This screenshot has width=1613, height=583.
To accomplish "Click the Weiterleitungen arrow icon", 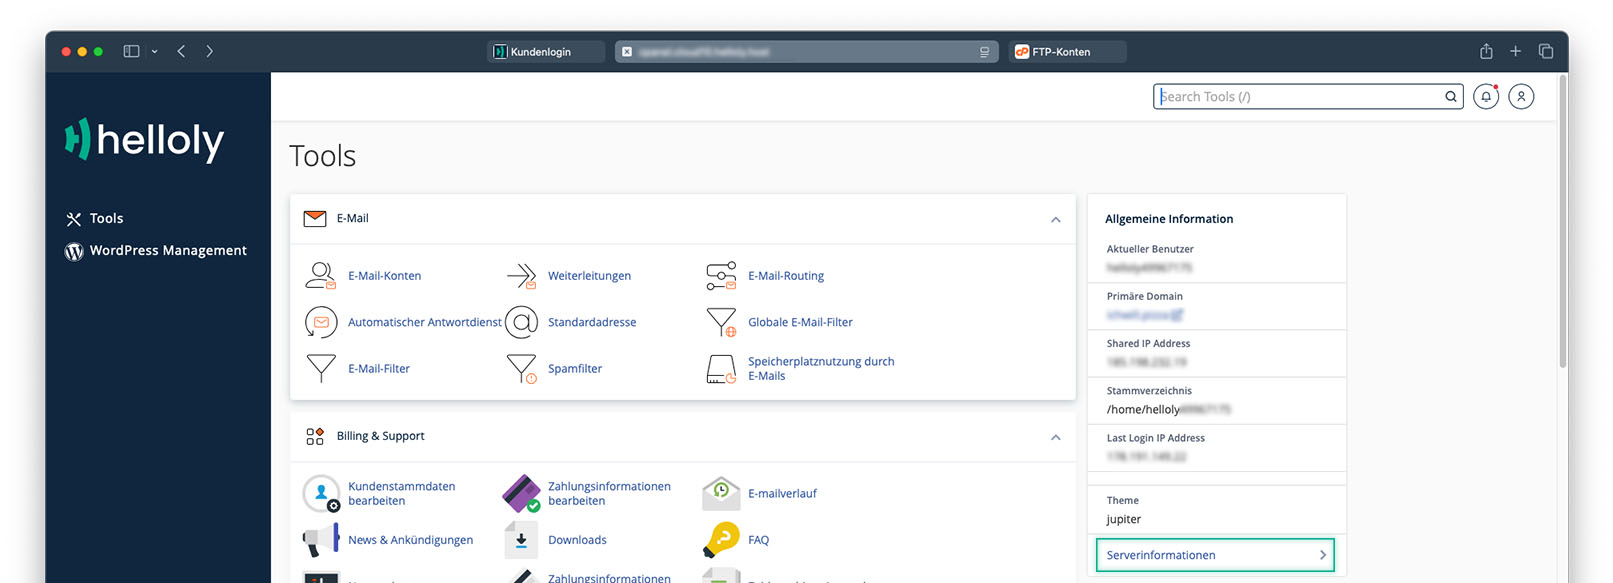I will (521, 276).
